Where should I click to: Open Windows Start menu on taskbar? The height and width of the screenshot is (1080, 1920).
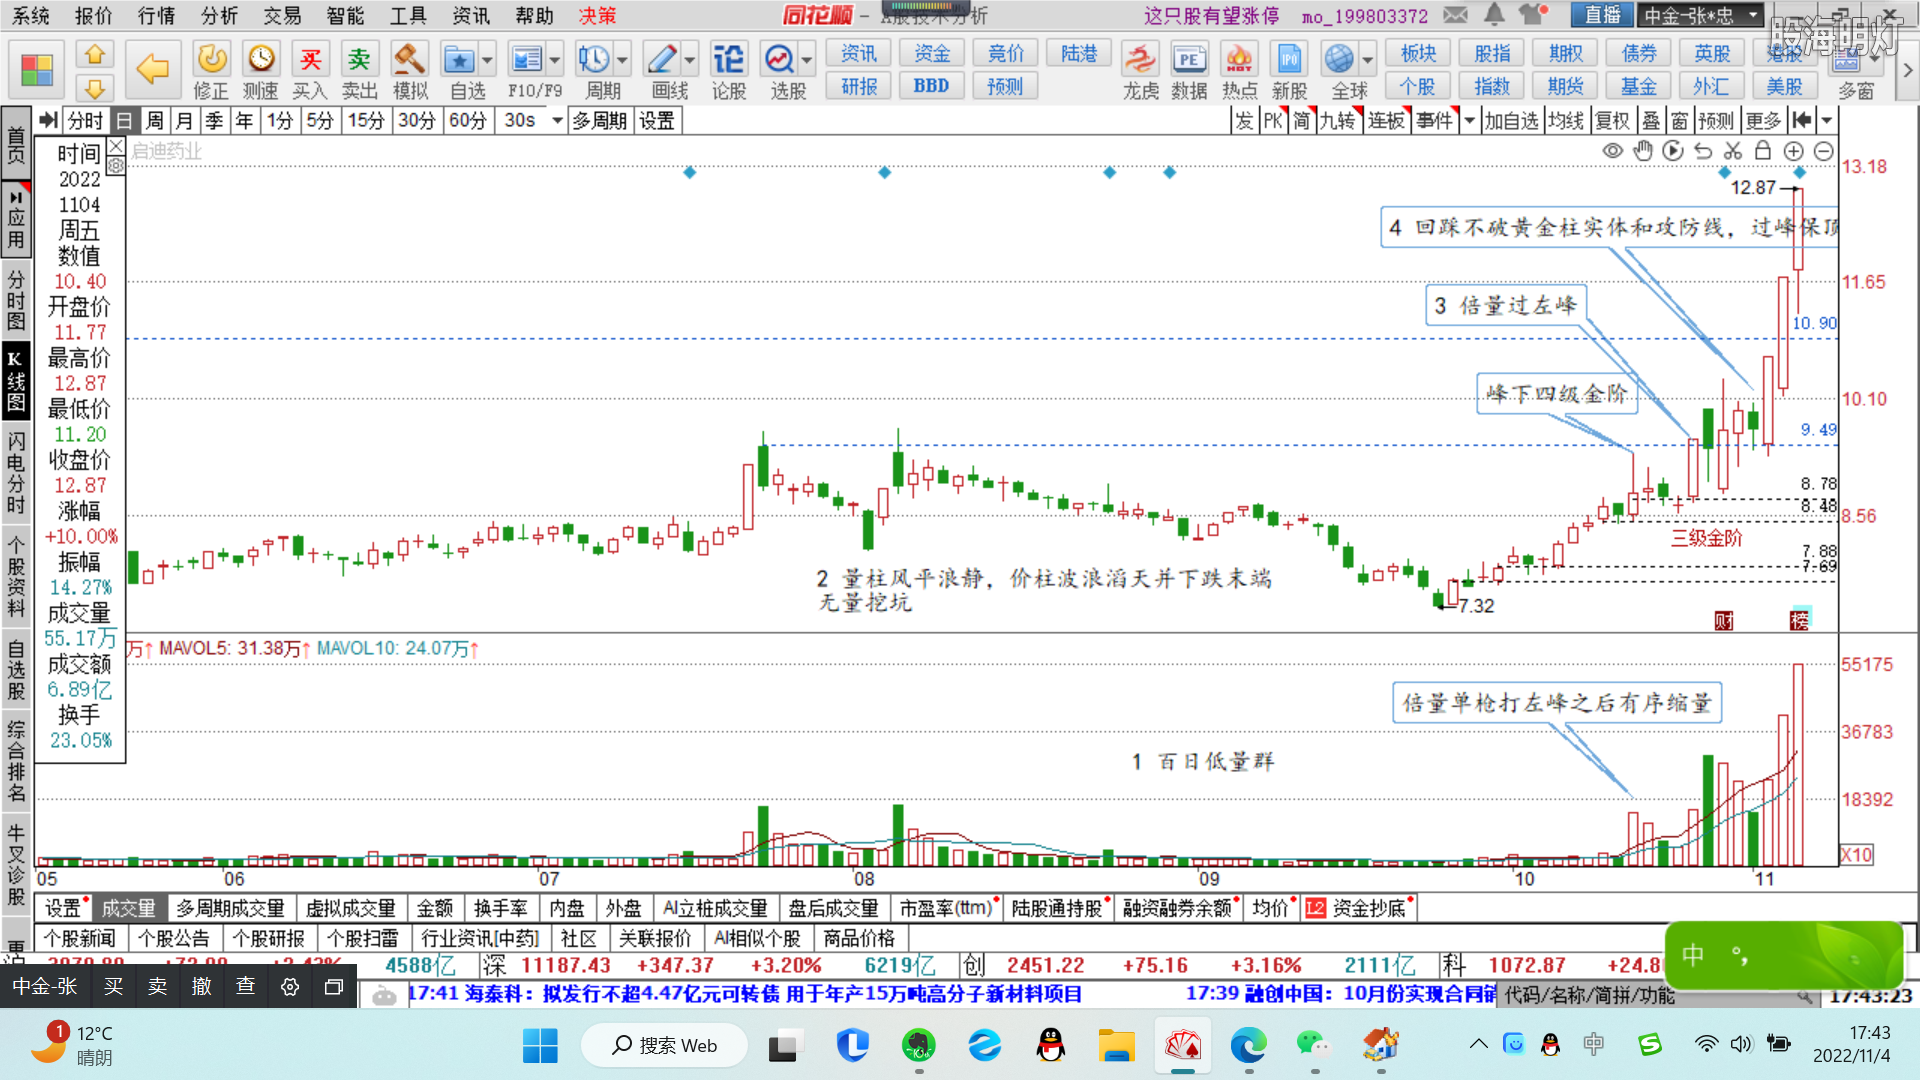coord(540,1046)
